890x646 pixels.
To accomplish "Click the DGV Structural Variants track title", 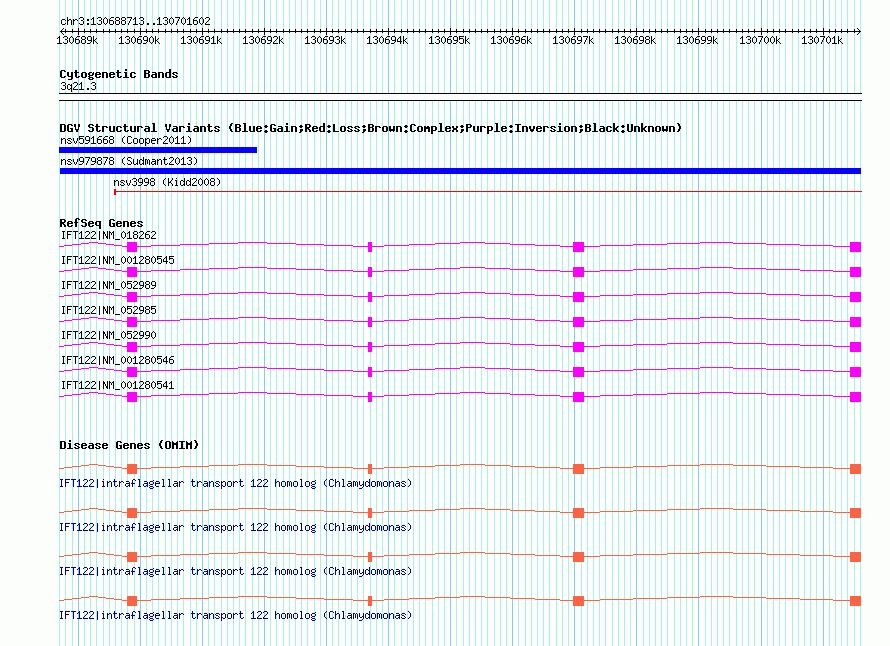I will 370,128.
